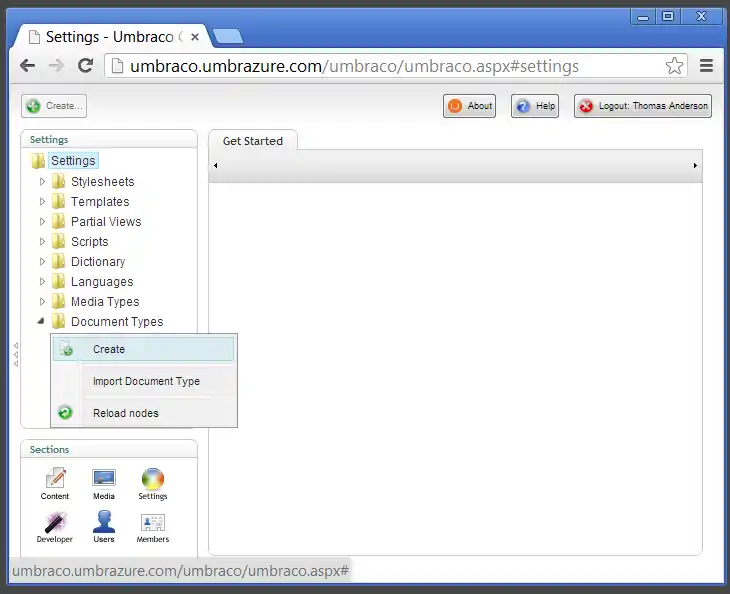
Task: Click the root Settings folder icon
Action: [x=38, y=161]
